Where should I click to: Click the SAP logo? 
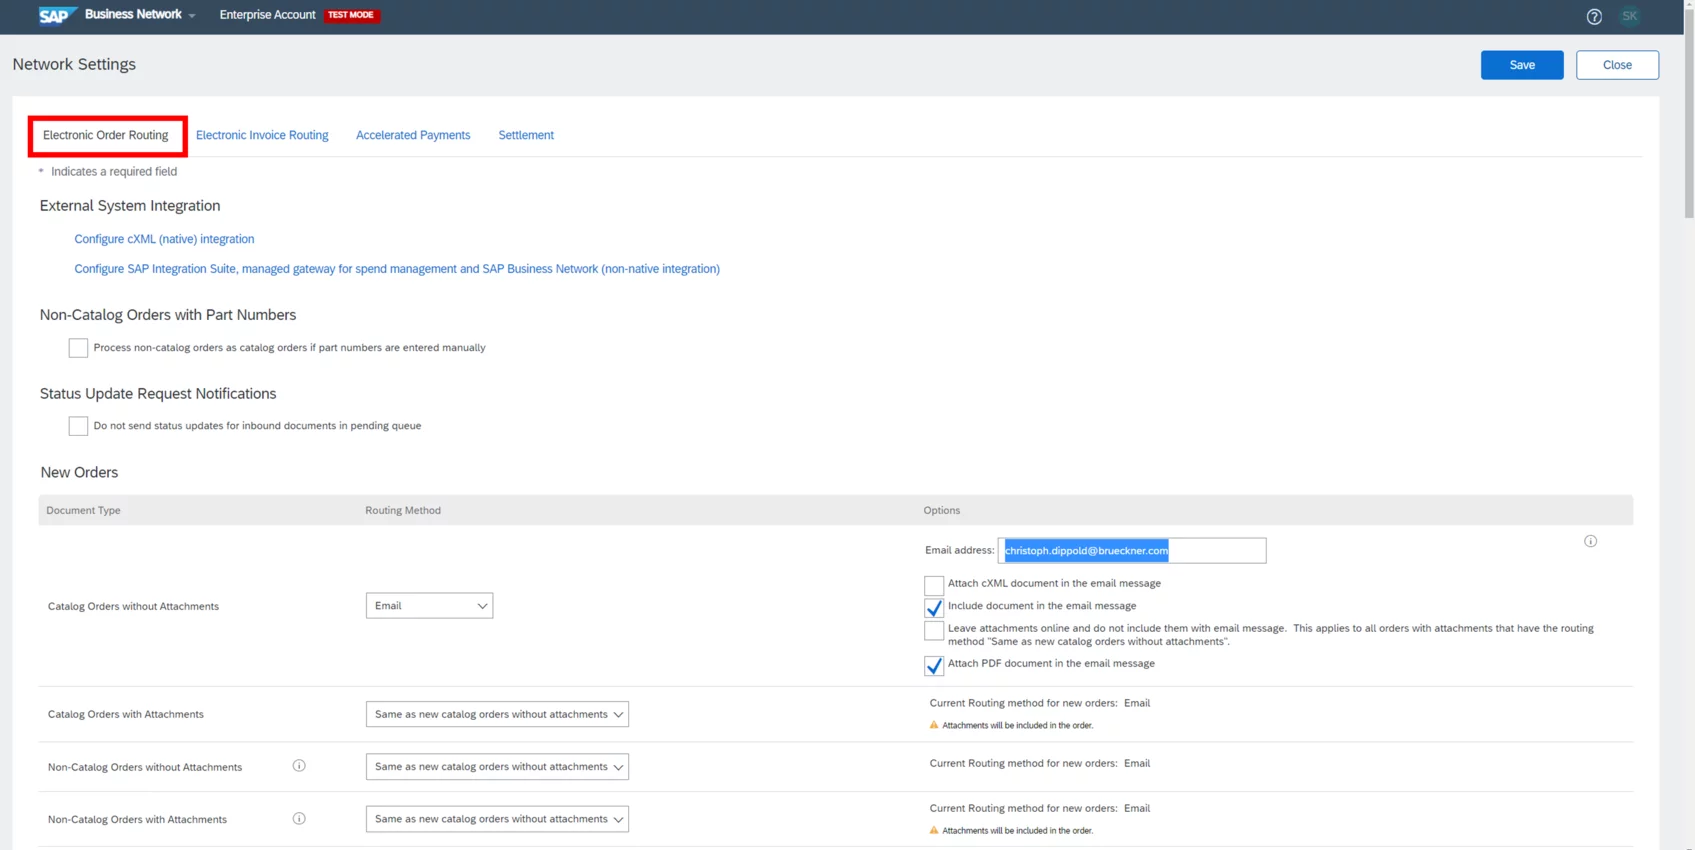[x=57, y=15]
